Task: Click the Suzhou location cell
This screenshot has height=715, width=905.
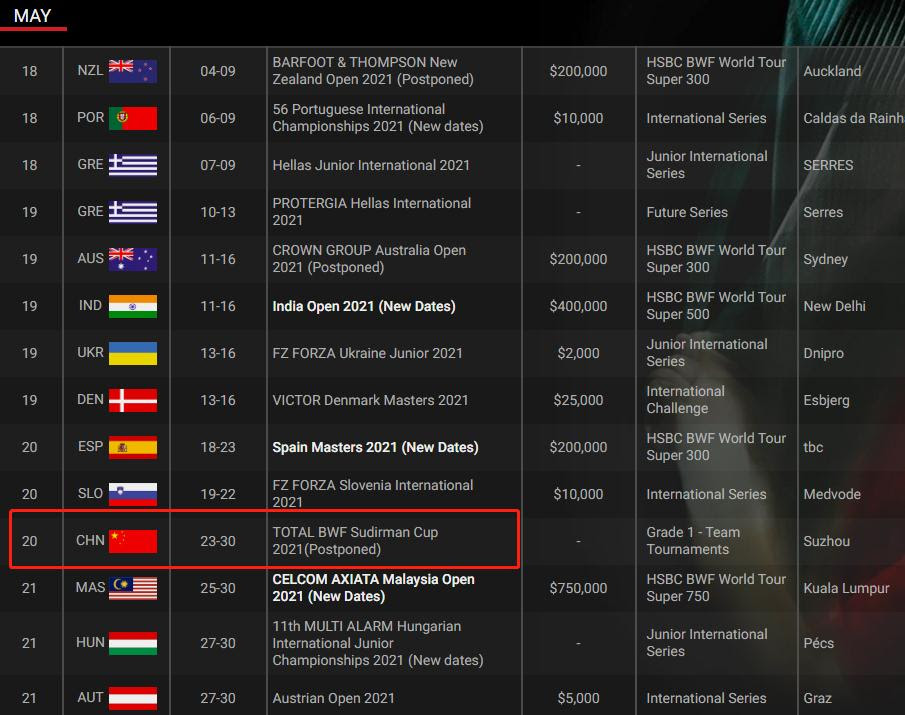Action: (827, 541)
